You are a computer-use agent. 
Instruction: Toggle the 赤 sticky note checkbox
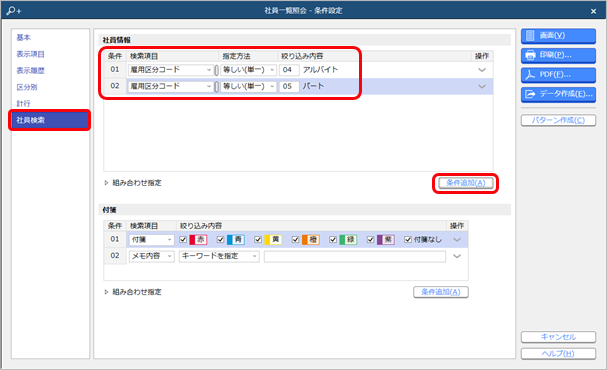183,240
